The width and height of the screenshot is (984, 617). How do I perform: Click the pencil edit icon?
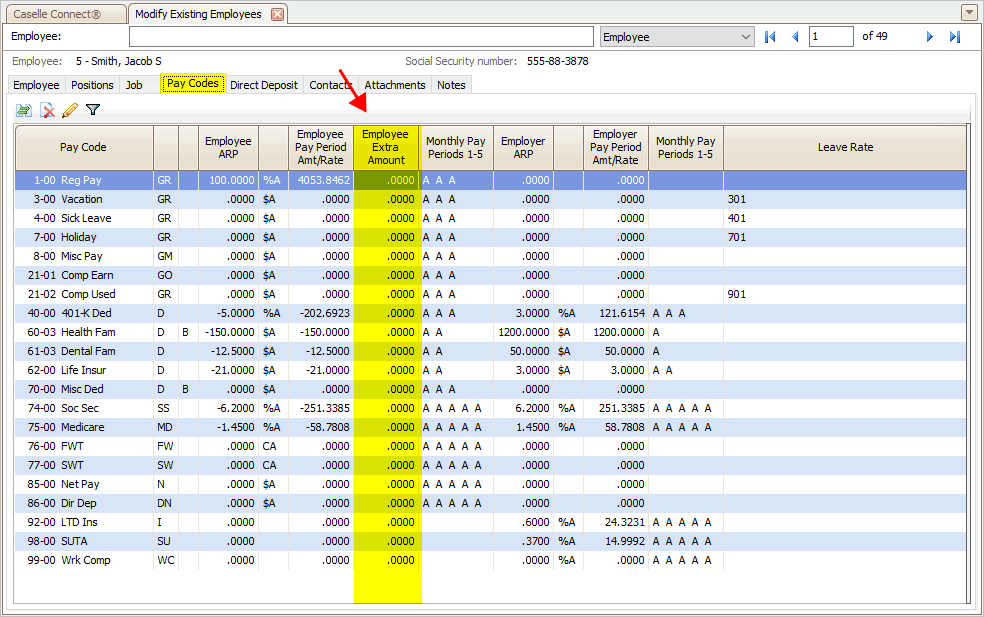coord(70,110)
